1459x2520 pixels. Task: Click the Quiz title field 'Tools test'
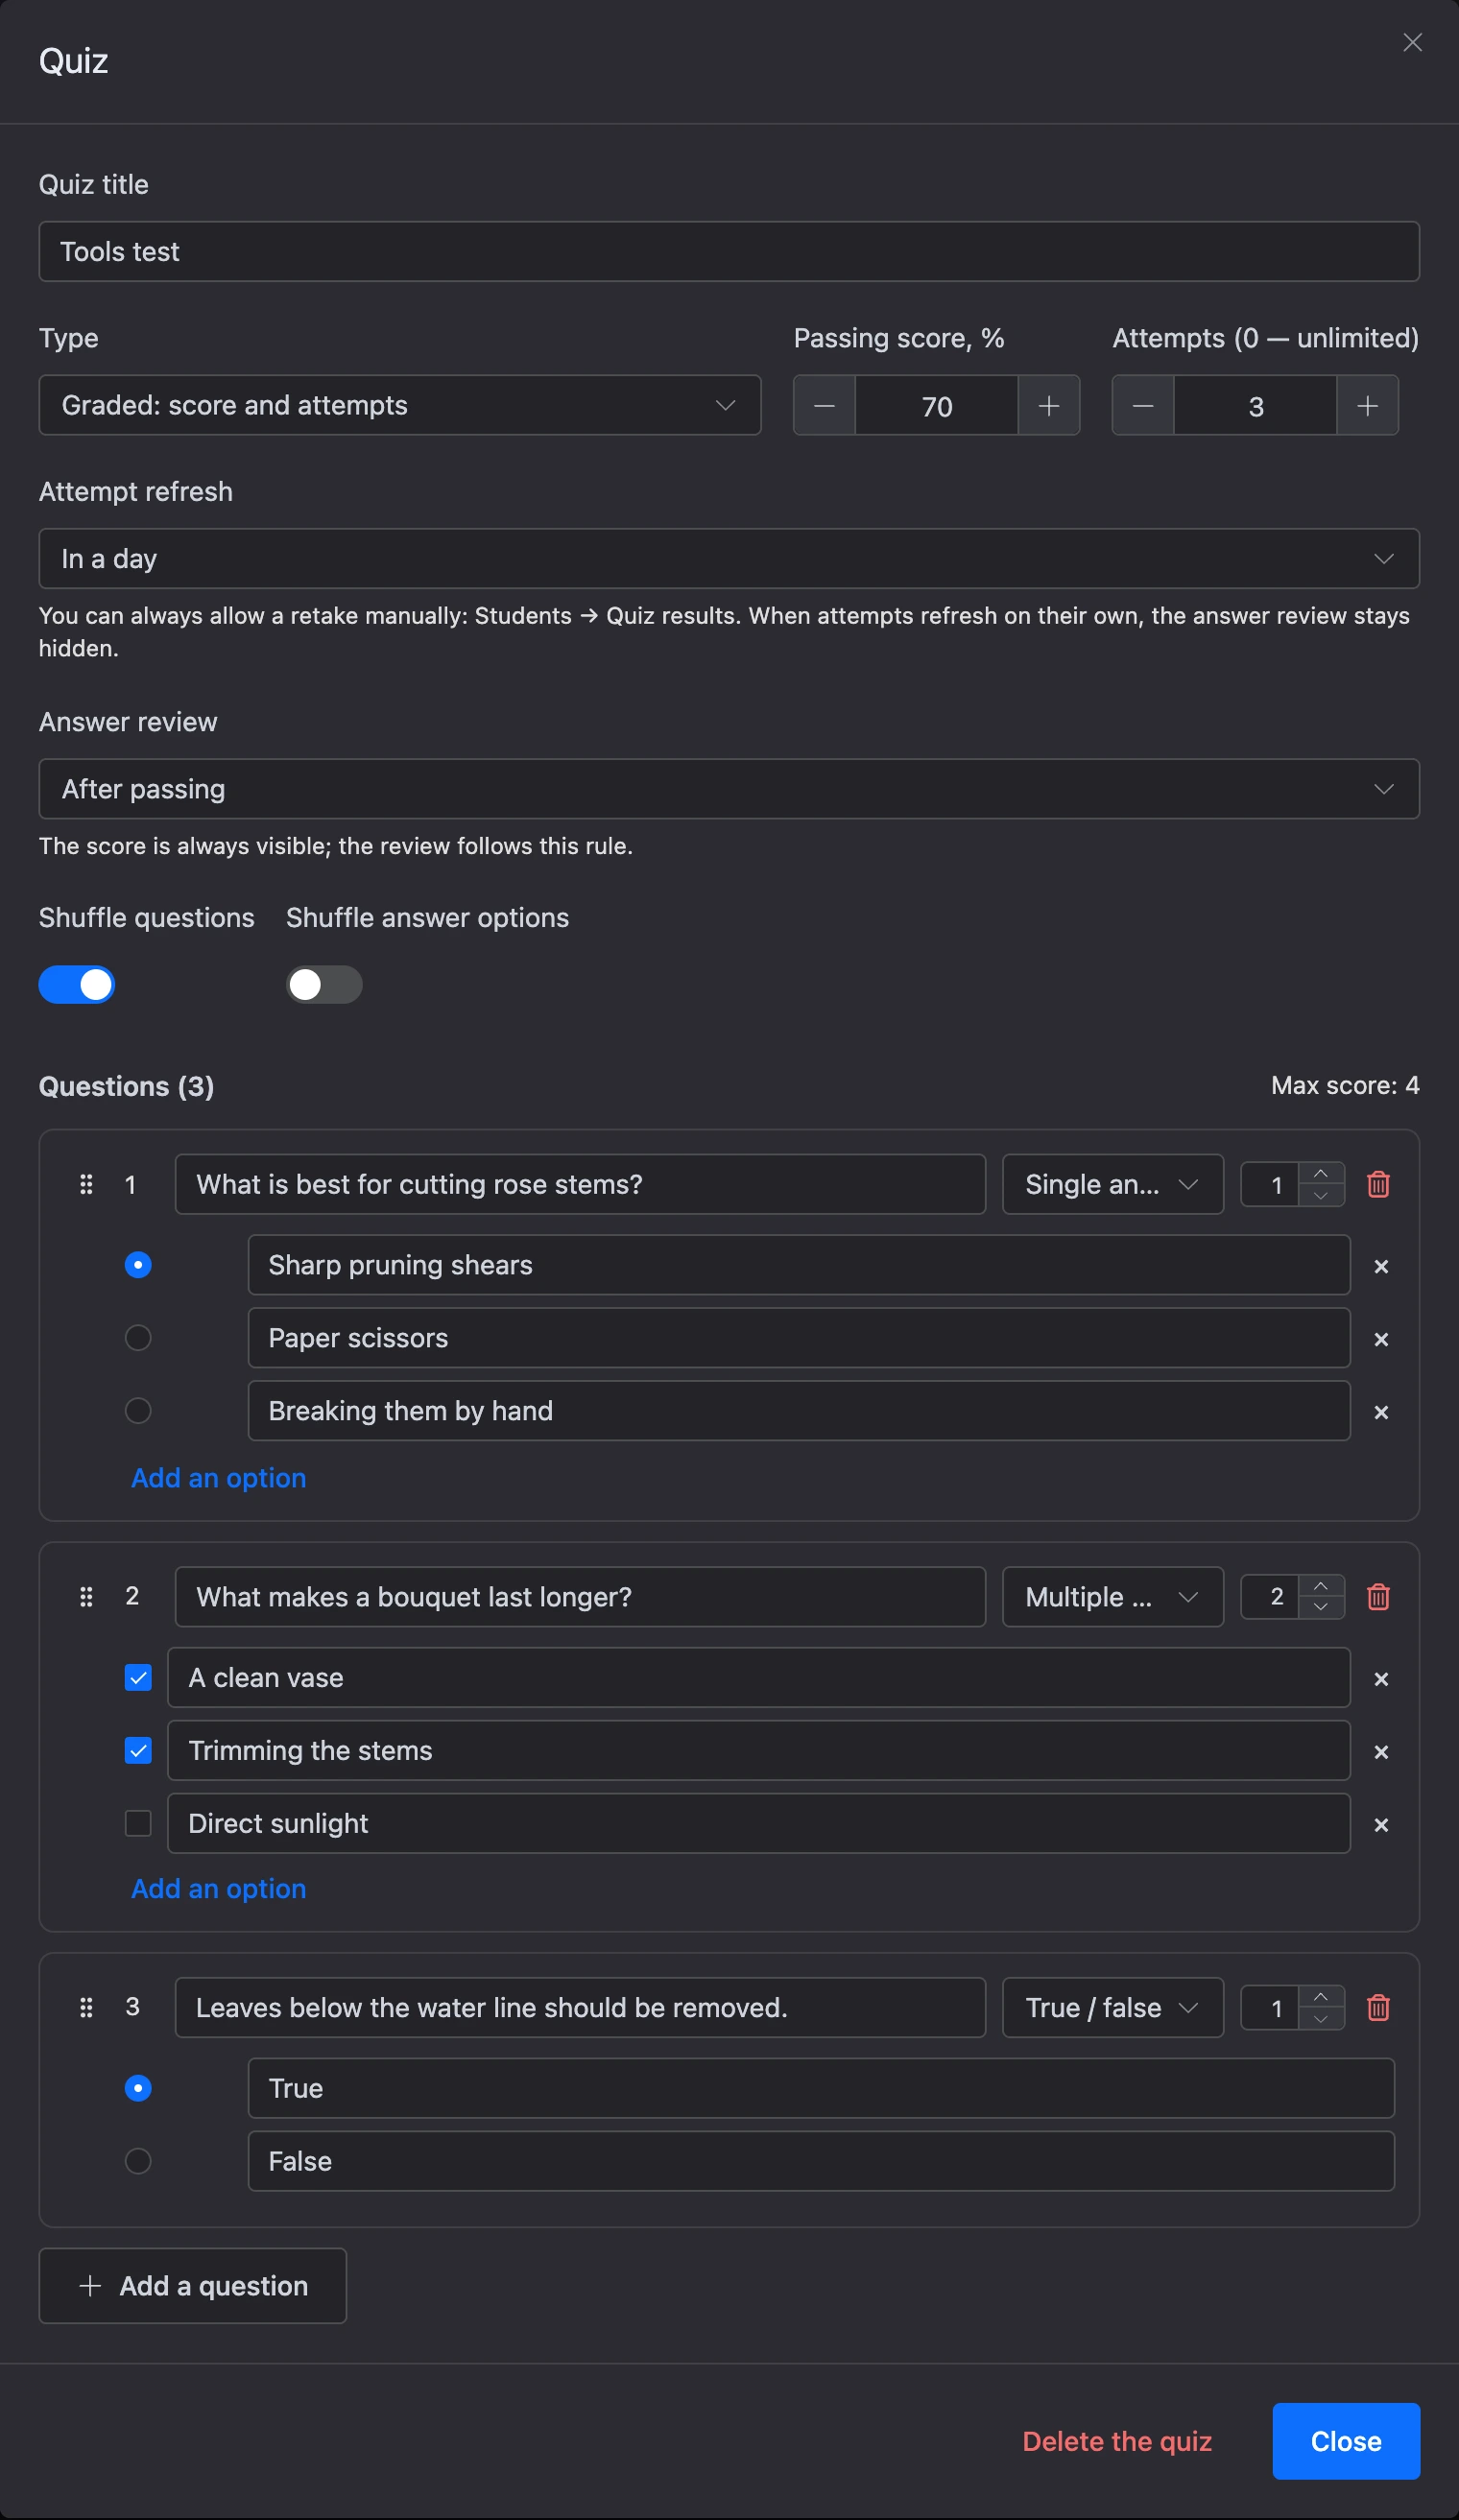pyautogui.click(x=729, y=251)
